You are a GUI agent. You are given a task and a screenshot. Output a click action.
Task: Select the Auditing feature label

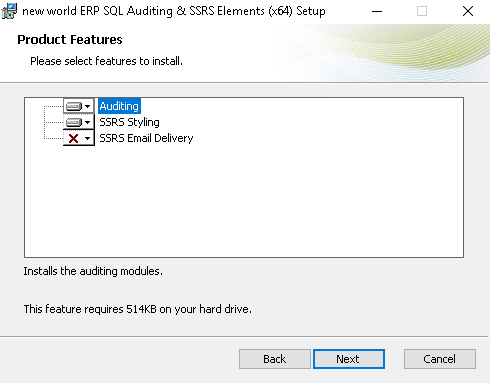(x=119, y=106)
